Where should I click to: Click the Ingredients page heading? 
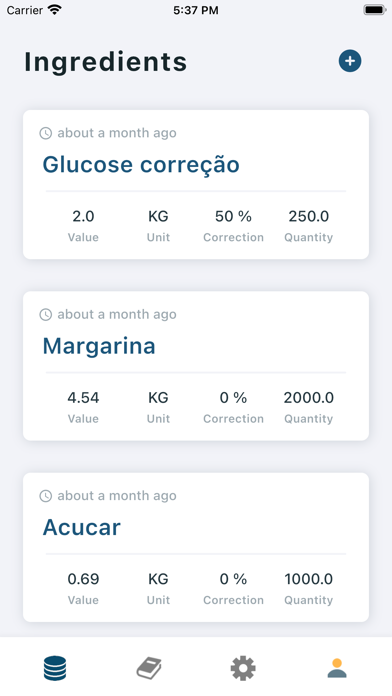pos(105,62)
